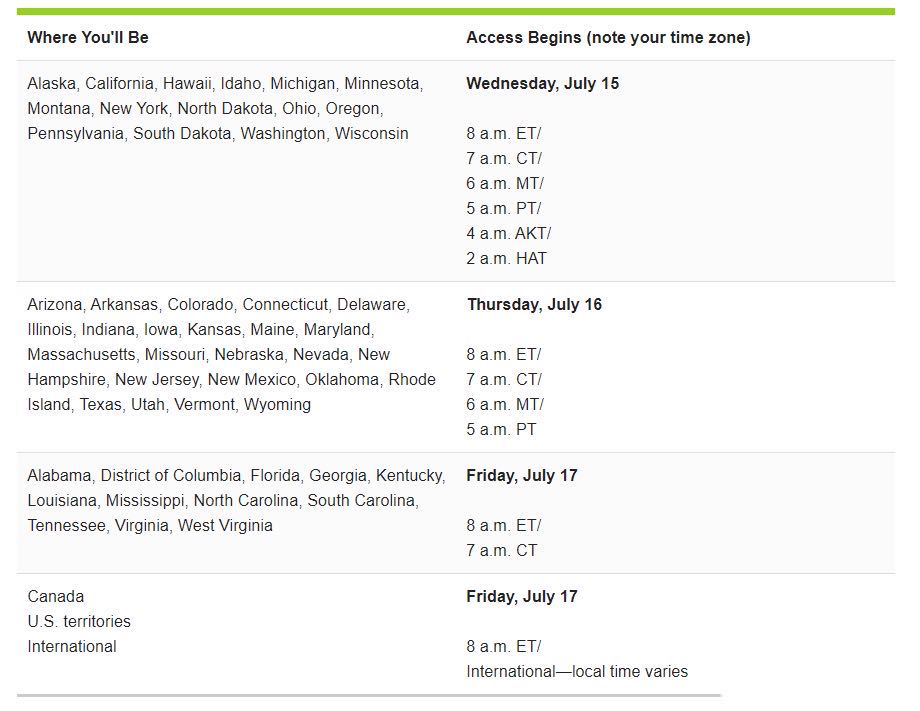The height and width of the screenshot is (711, 920).
Task: Click the "International—local time varies" note
Action: [577, 672]
